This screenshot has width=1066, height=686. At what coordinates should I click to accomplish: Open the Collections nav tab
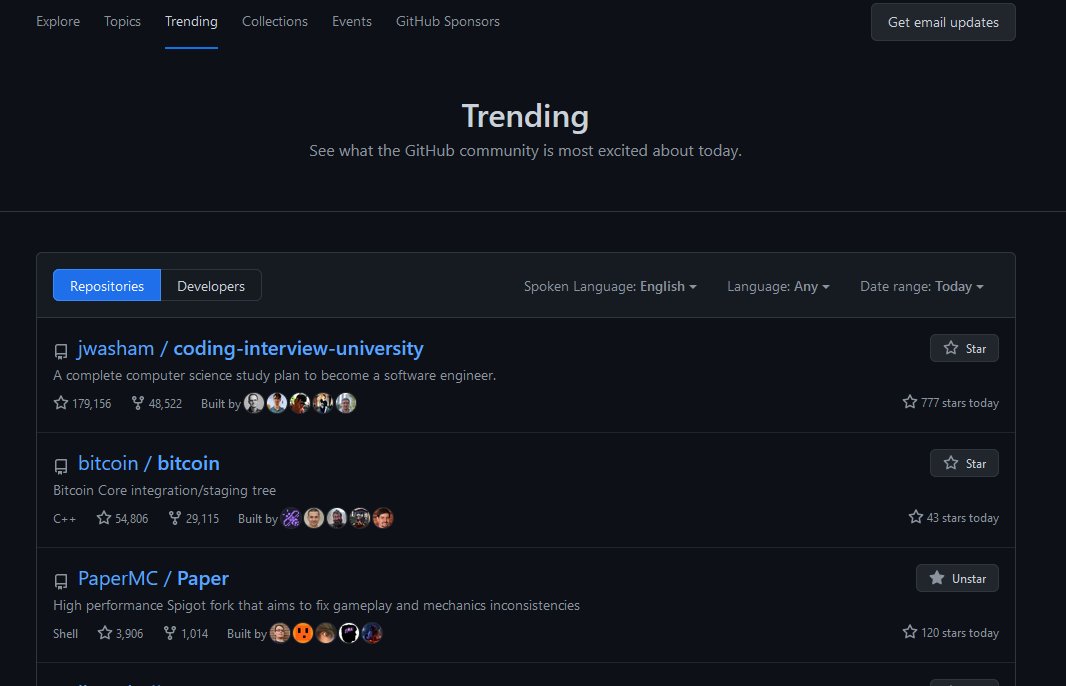[x=275, y=21]
